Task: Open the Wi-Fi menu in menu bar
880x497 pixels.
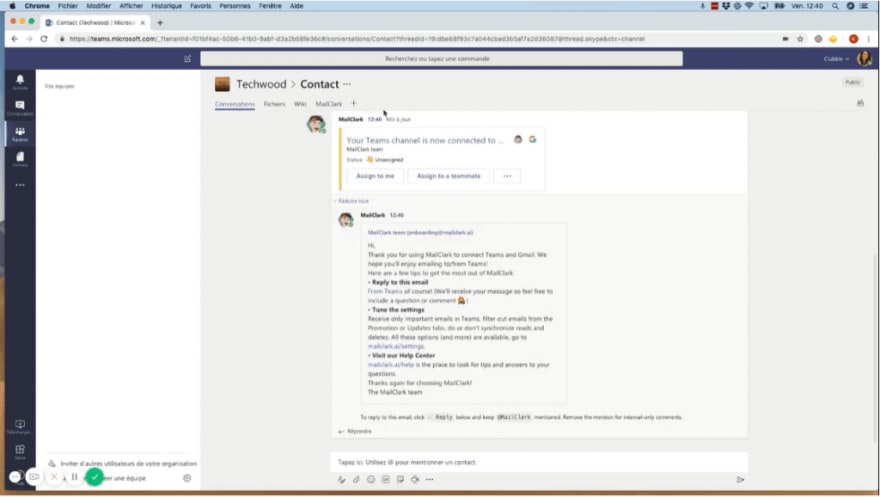Action: pos(749,6)
